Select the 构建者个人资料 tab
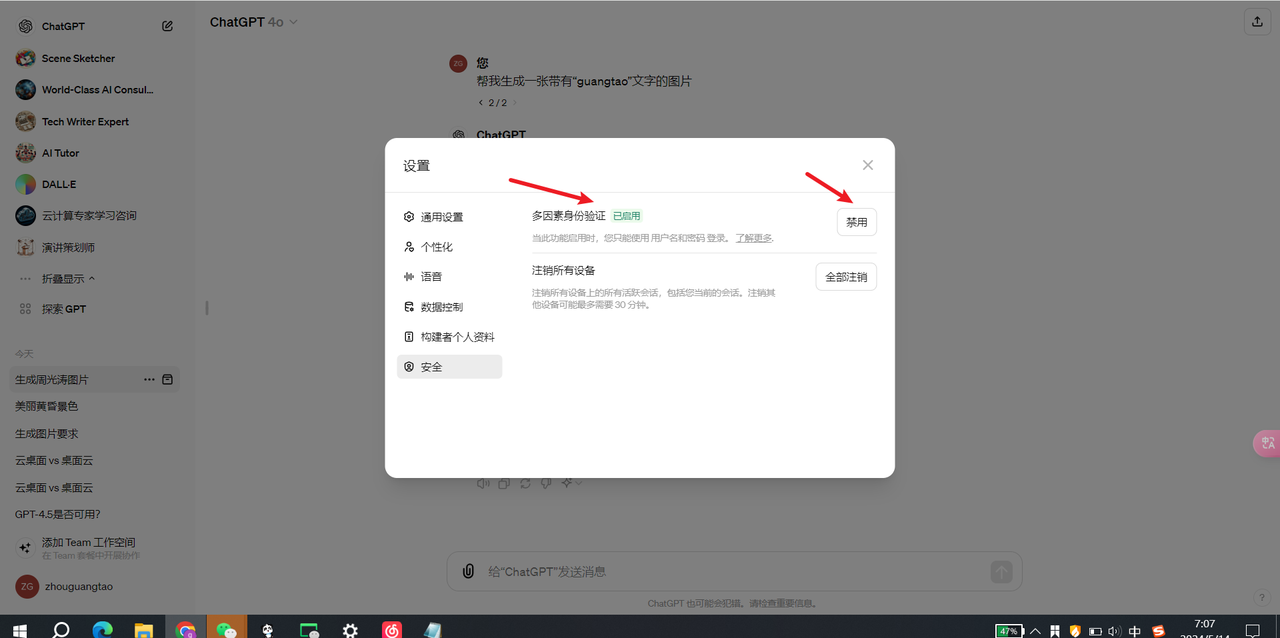The height and width of the screenshot is (638, 1280). pyautogui.click(x=449, y=337)
